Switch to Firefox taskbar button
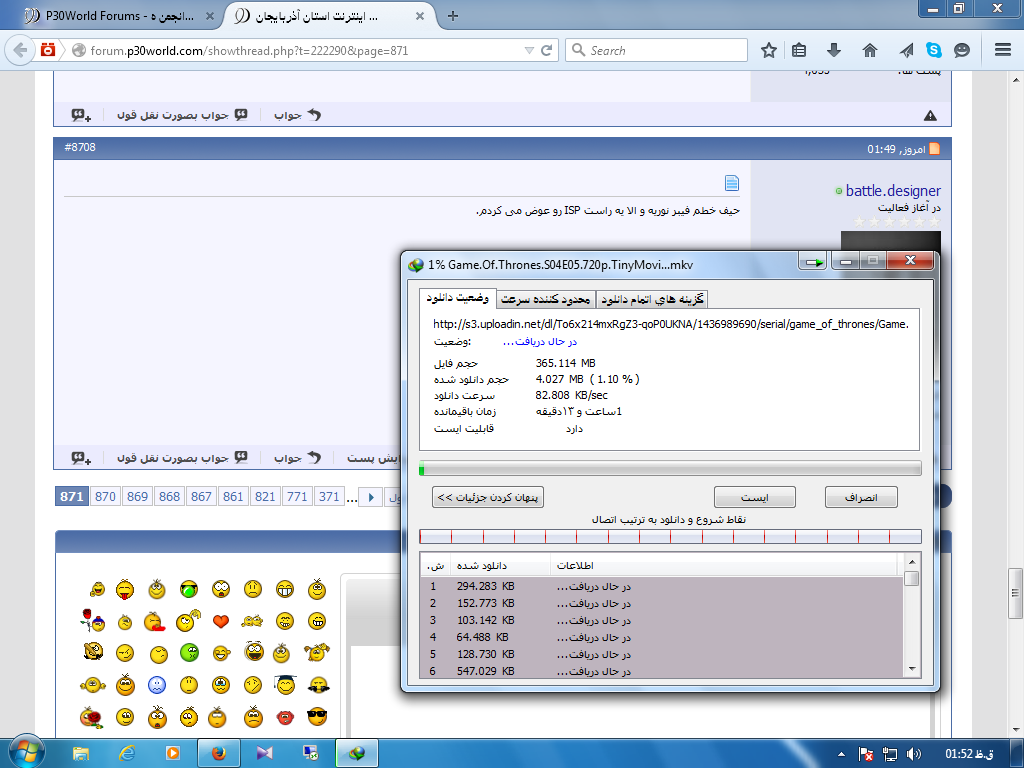Image resolution: width=1024 pixels, height=768 pixels. [218, 754]
